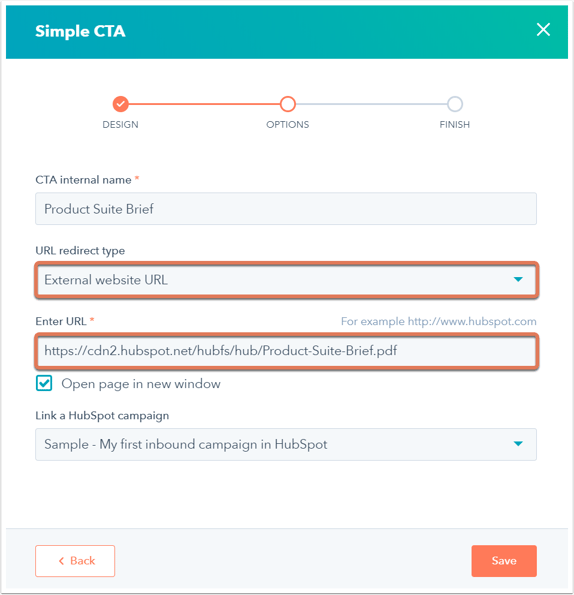Uncheck Open page in new window checkbox
574x595 pixels.
44,383
